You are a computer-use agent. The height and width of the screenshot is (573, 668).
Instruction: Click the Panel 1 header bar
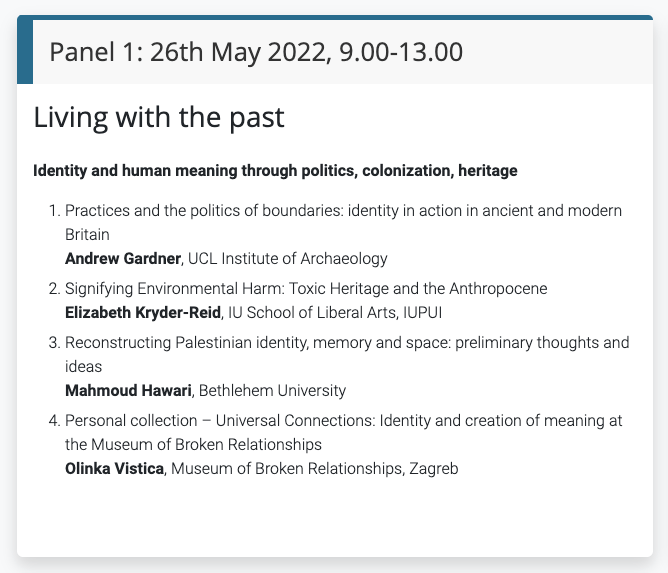[x=340, y=51]
